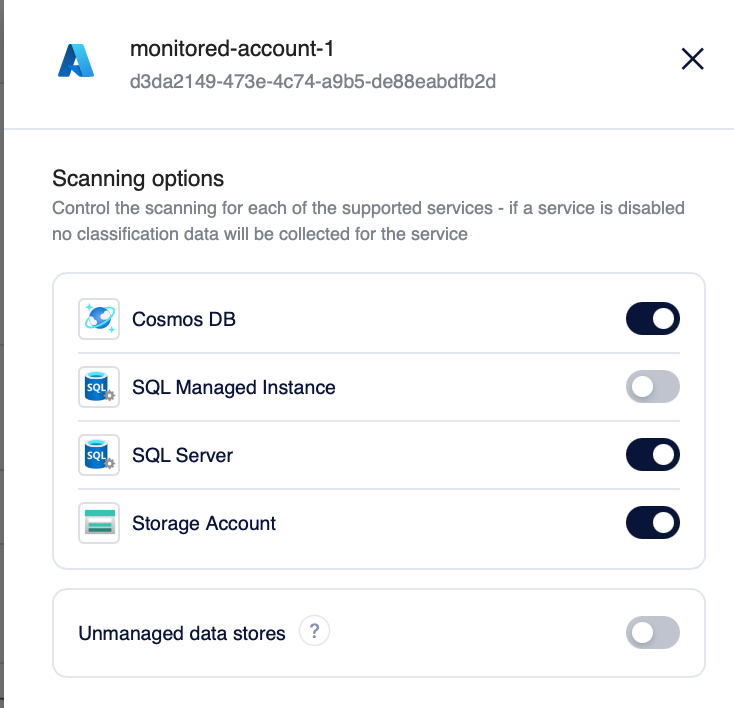Click the SQL Server database icon
734x708 pixels.
99,455
